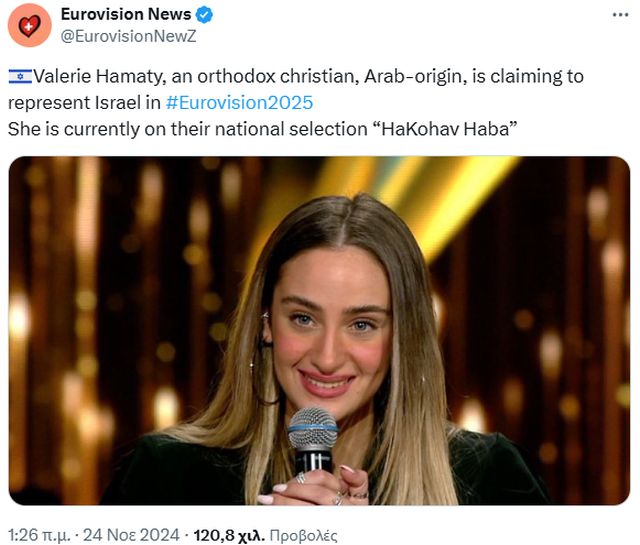Image resolution: width=640 pixels, height=545 pixels.
Task: Open the @EurovisionNewZ handle link
Action: [x=128, y=36]
